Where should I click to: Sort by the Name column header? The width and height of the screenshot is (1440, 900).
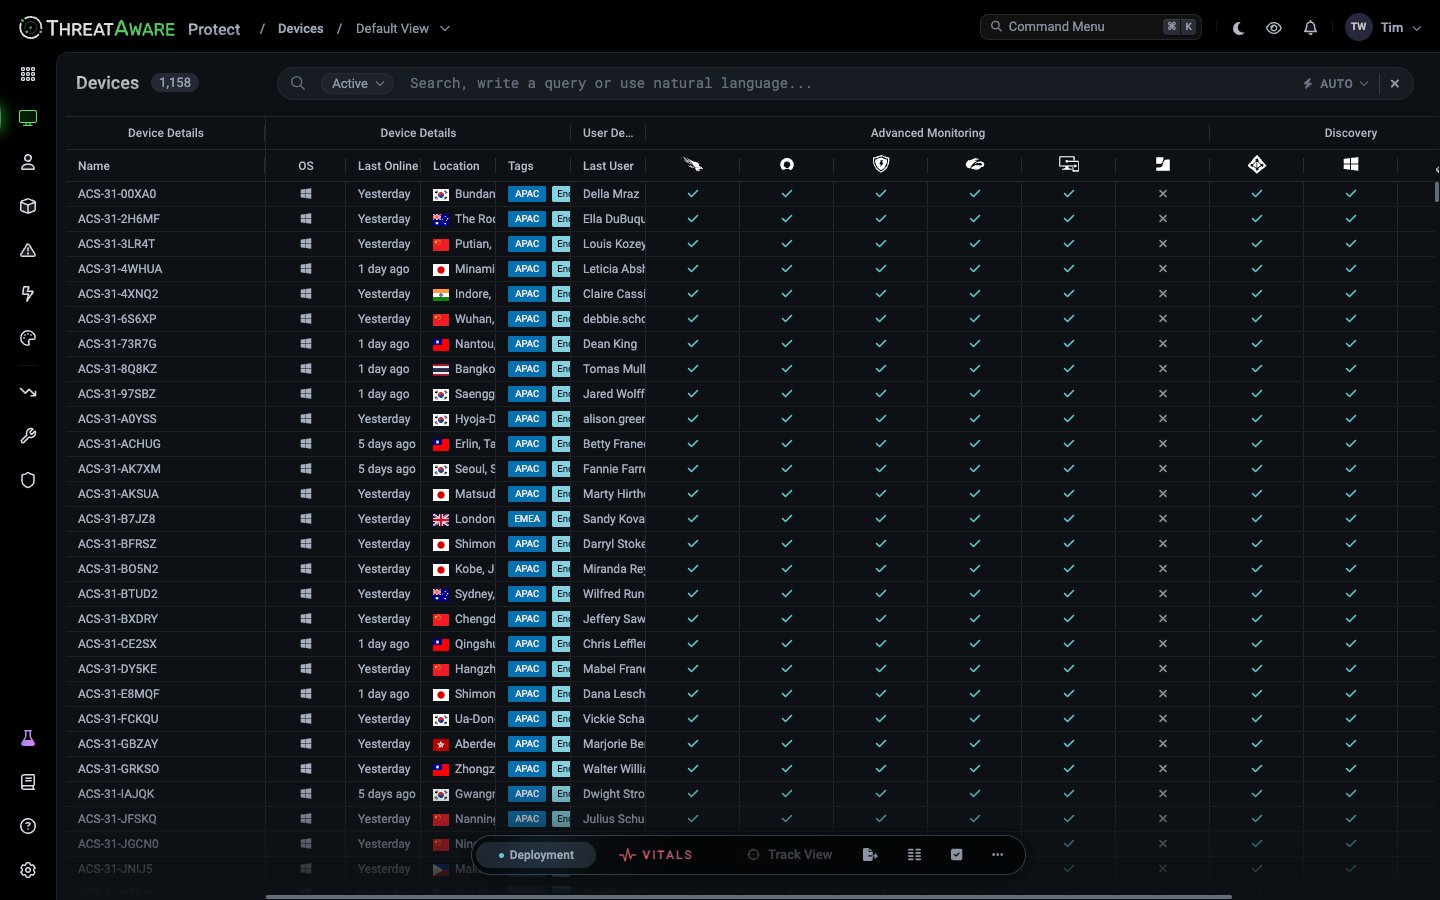point(94,166)
